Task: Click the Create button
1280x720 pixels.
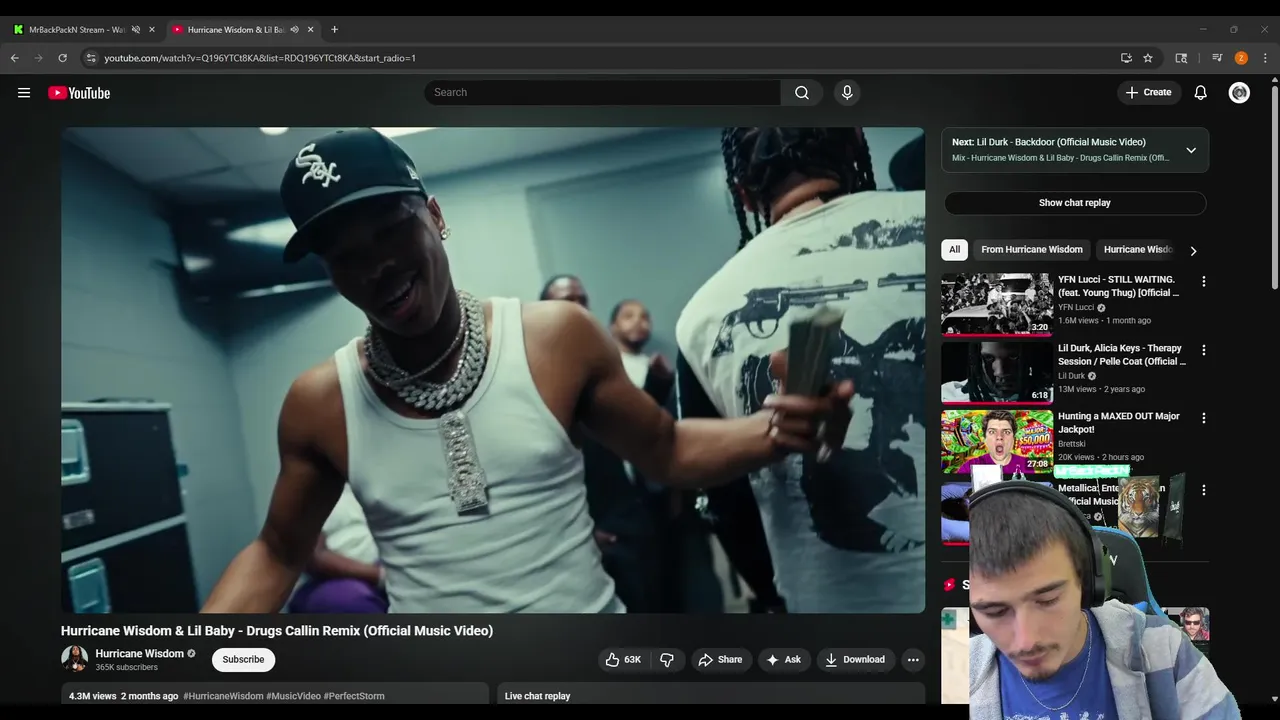Action: (1148, 92)
